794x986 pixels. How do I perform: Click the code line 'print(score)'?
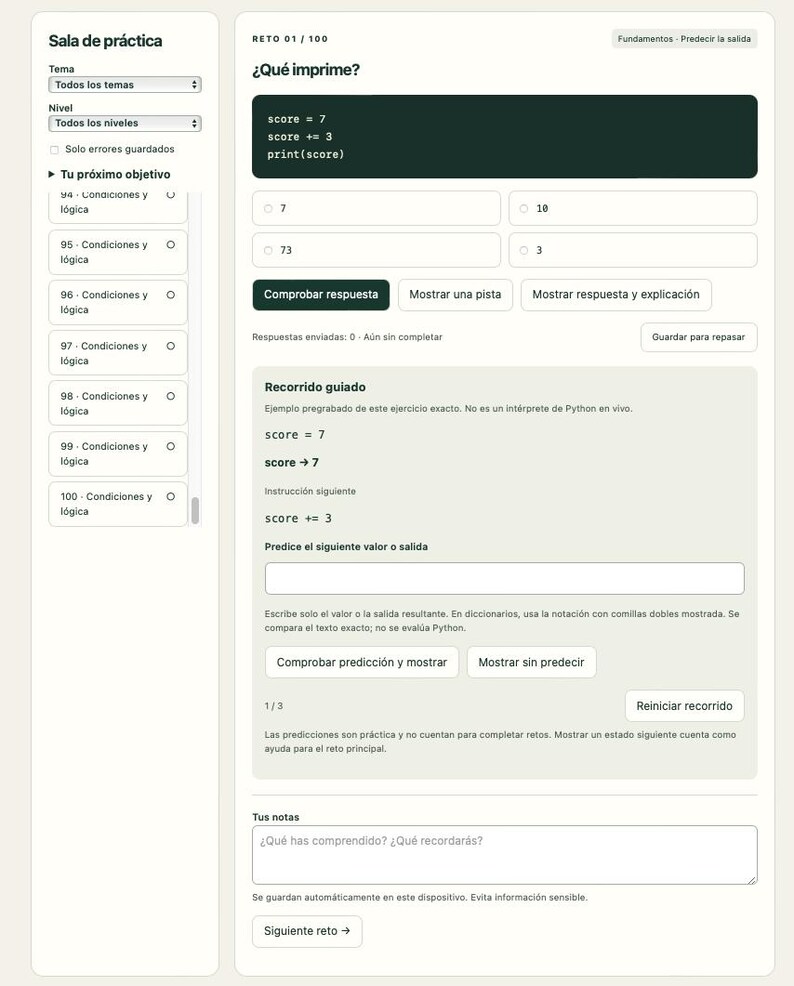(306, 154)
